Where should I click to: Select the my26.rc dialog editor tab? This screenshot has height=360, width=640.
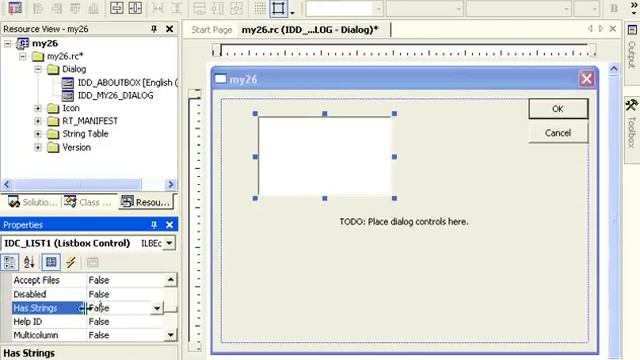coord(310,30)
